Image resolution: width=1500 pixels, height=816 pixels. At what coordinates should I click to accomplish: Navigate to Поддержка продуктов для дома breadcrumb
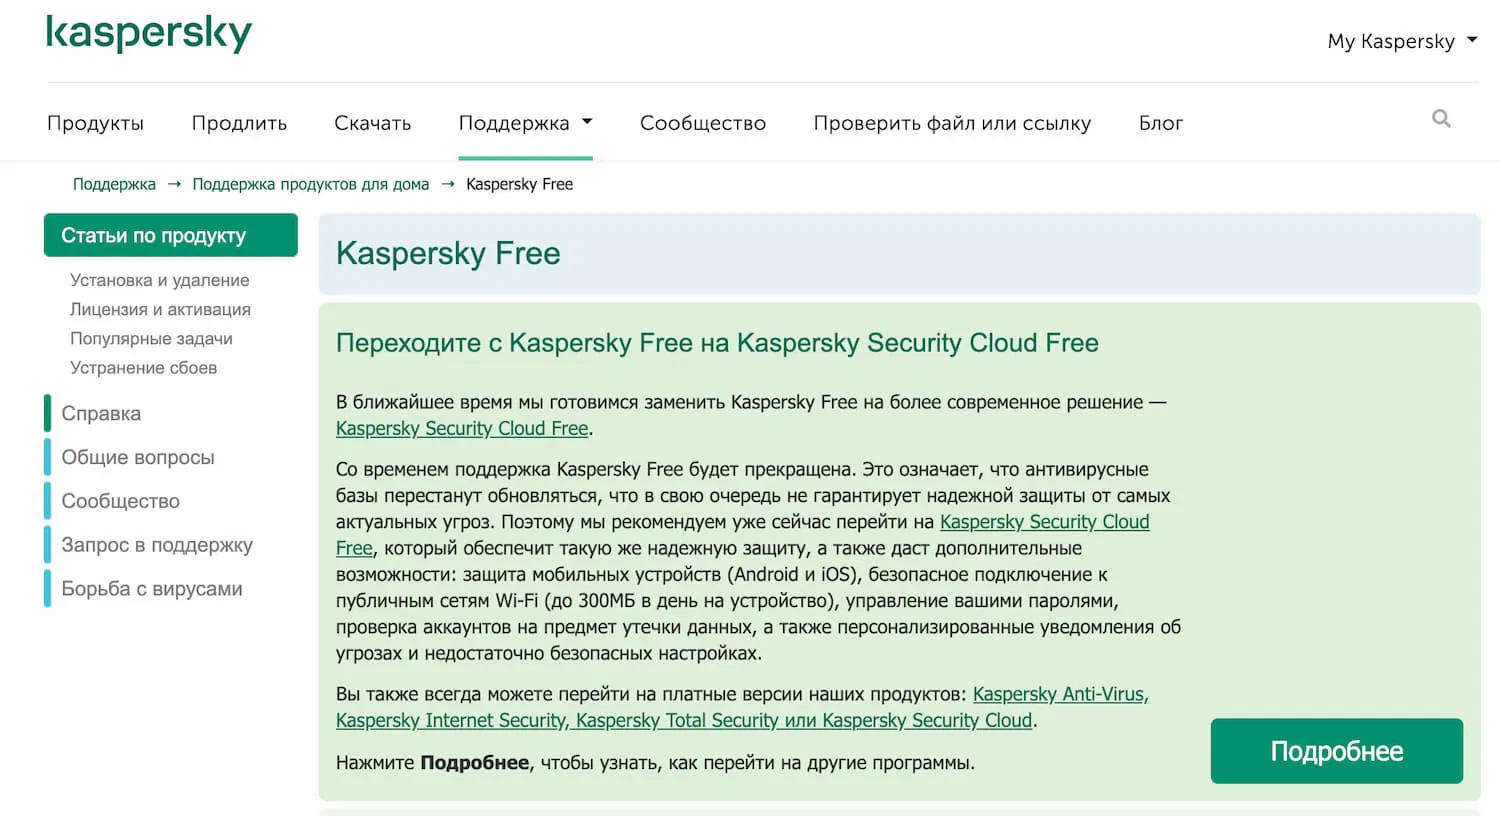(x=310, y=184)
